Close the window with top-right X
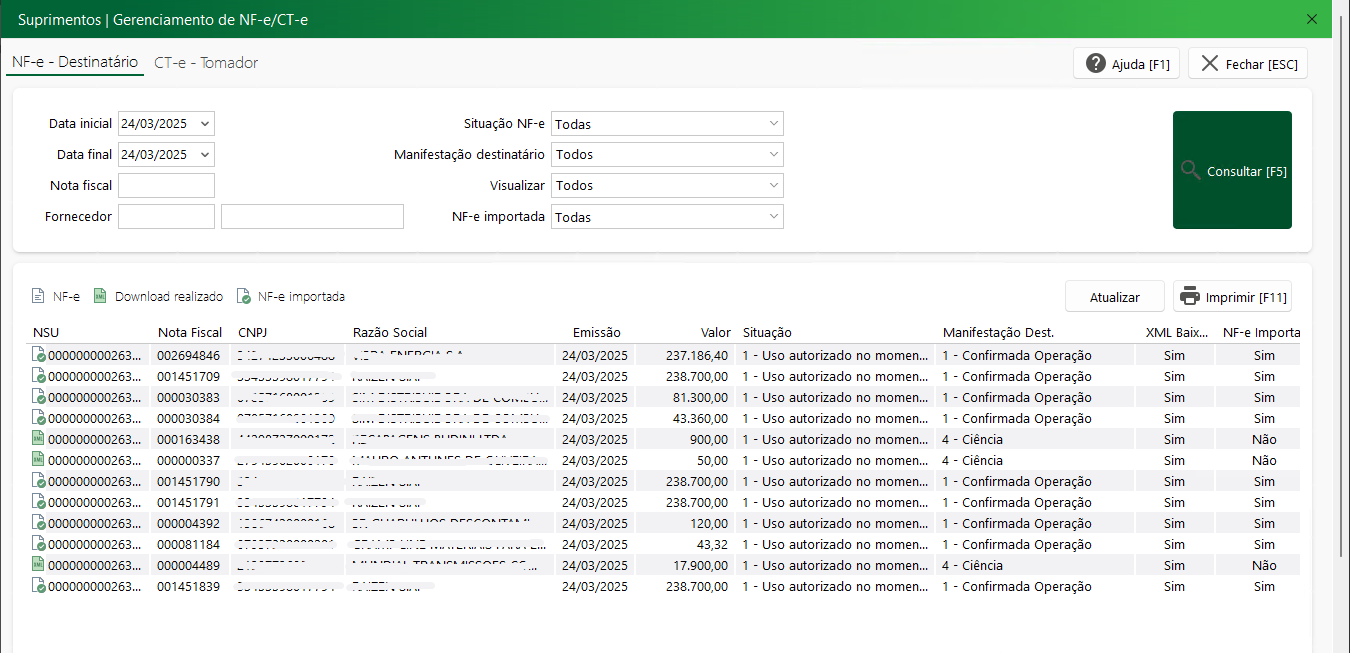This screenshot has width=1350, height=653. [x=1312, y=19]
